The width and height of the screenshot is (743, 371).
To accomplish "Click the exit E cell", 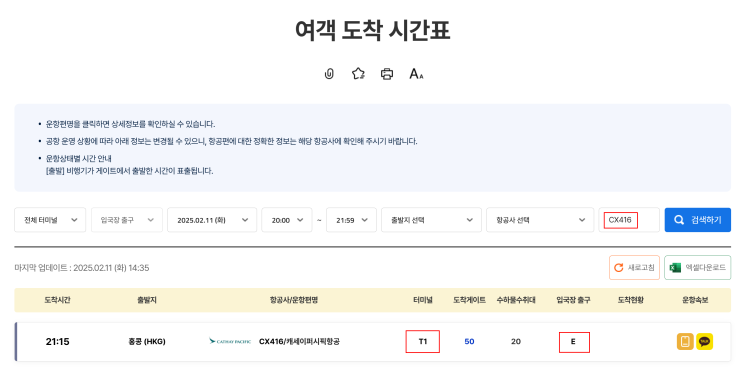I will (574, 342).
